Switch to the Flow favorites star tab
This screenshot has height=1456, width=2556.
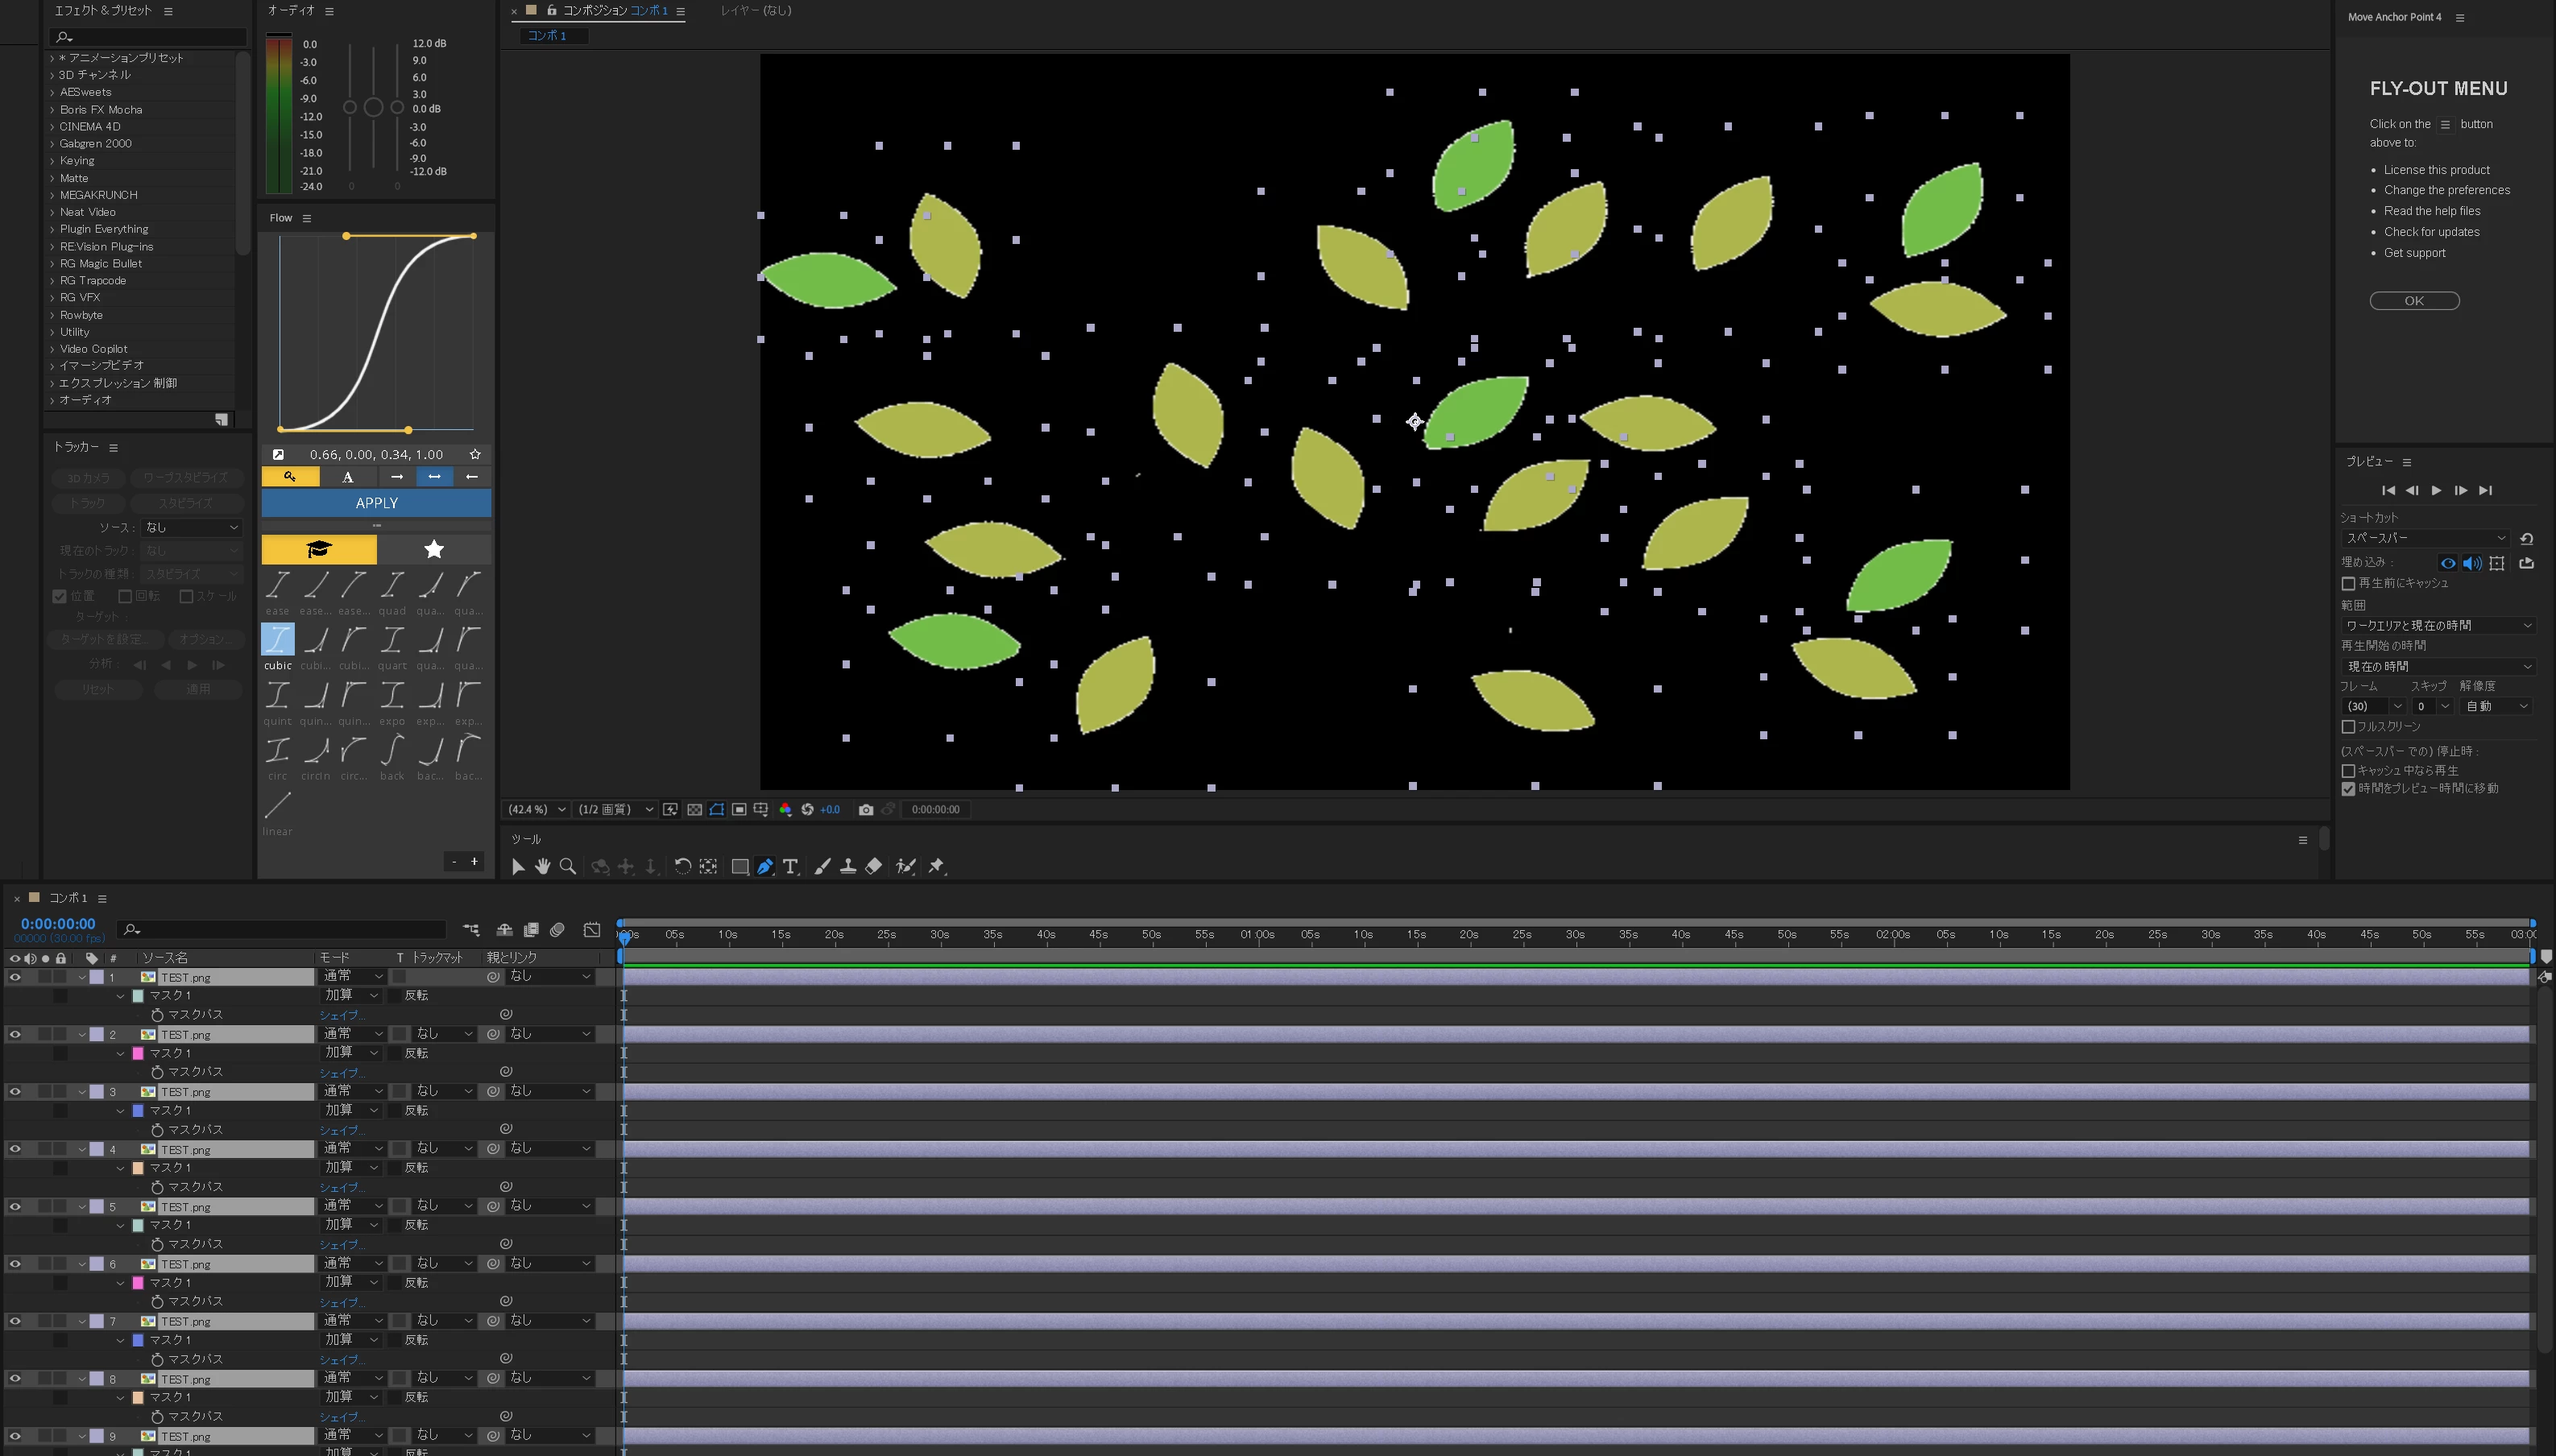[433, 549]
